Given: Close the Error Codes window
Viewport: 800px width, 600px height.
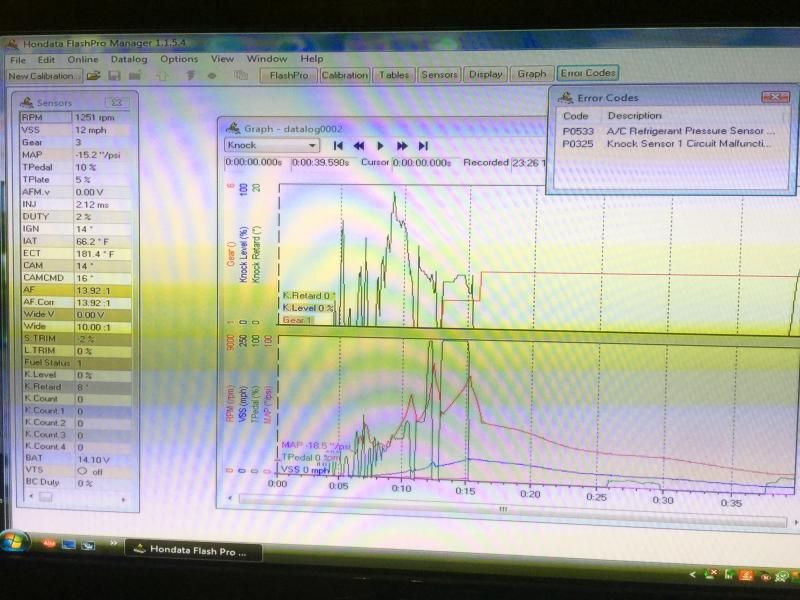Looking at the screenshot, I should click(775, 97).
